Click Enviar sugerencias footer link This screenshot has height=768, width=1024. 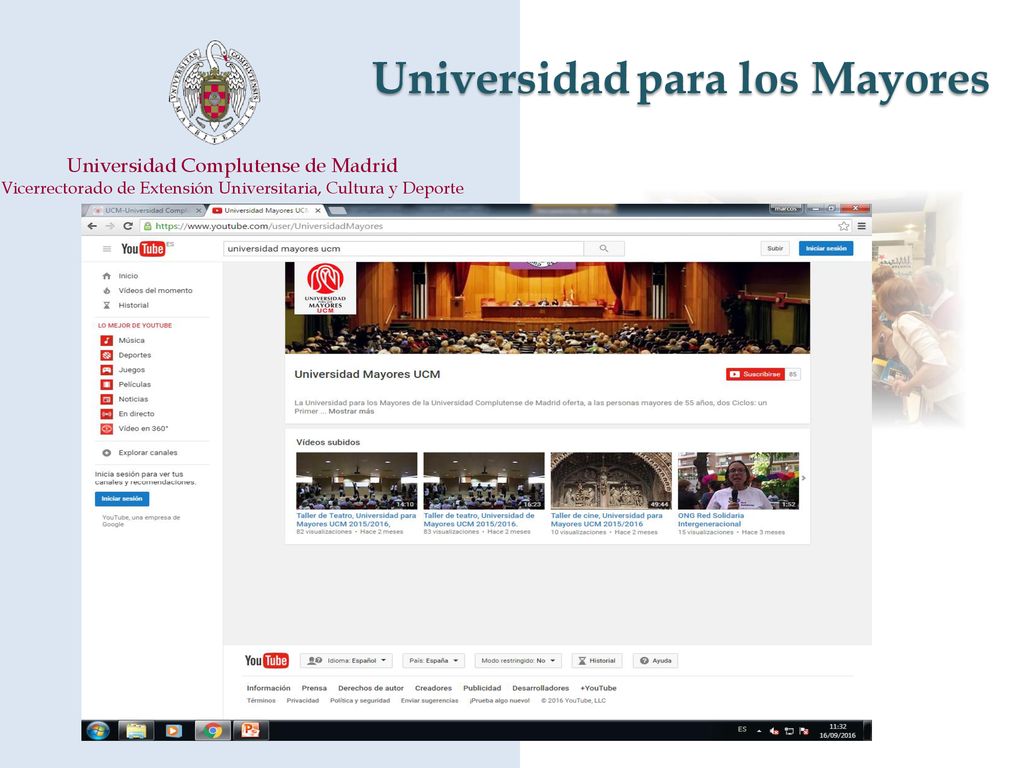coord(430,701)
